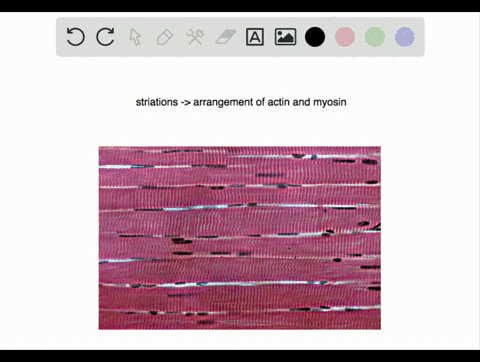Click the striations actin and myosin text
The width and height of the screenshot is (480, 362).
tap(241, 102)
